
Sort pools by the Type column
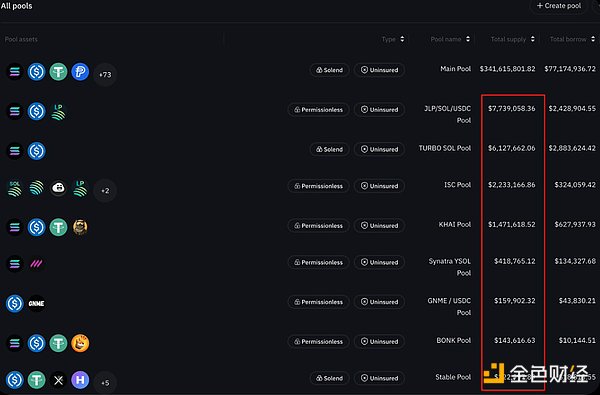(393, 39)
